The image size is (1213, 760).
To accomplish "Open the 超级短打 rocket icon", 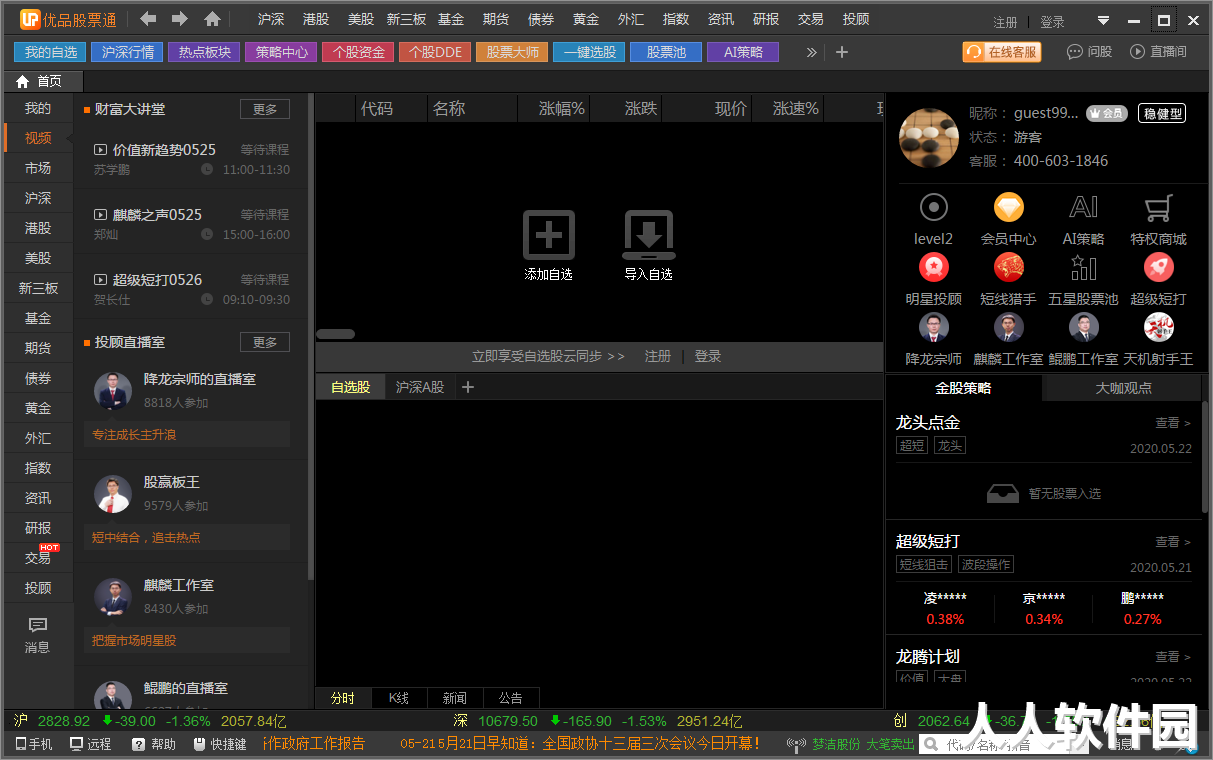I will pyautogui.click(x=1158, y=267).
